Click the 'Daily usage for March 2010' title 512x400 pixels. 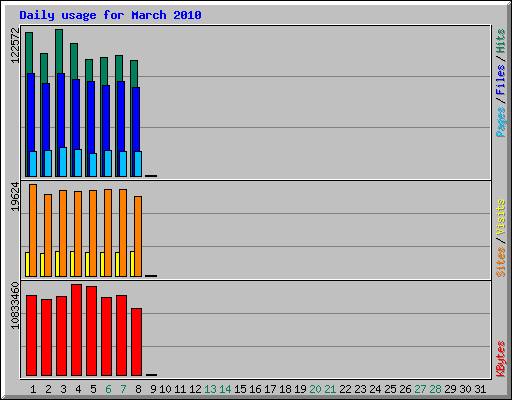click(x=110, y=15)
